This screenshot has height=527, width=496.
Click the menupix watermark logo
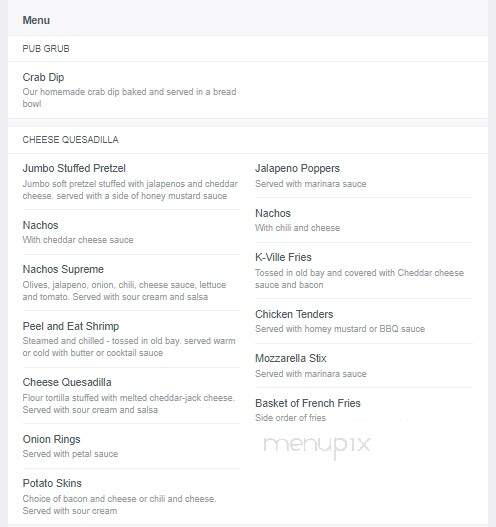tap(317, 446)
